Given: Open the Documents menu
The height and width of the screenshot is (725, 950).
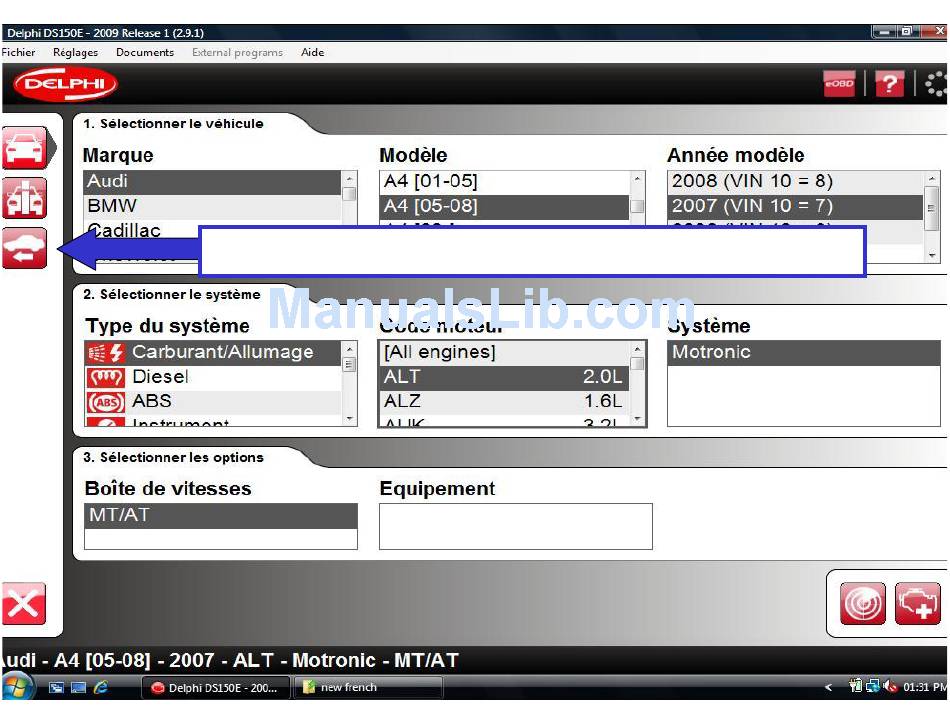Looking at the screenshot, I should tap(145, 53).
